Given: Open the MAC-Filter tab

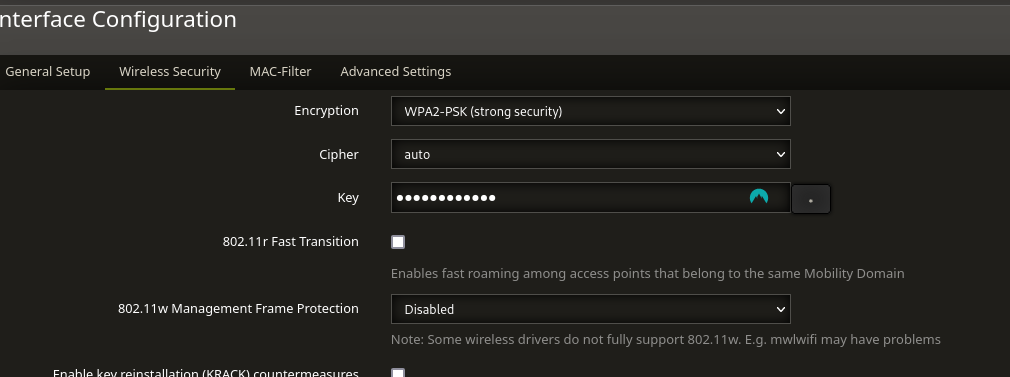Looking at the screenshot, I should pyautogui.click(x=280, y=72).
